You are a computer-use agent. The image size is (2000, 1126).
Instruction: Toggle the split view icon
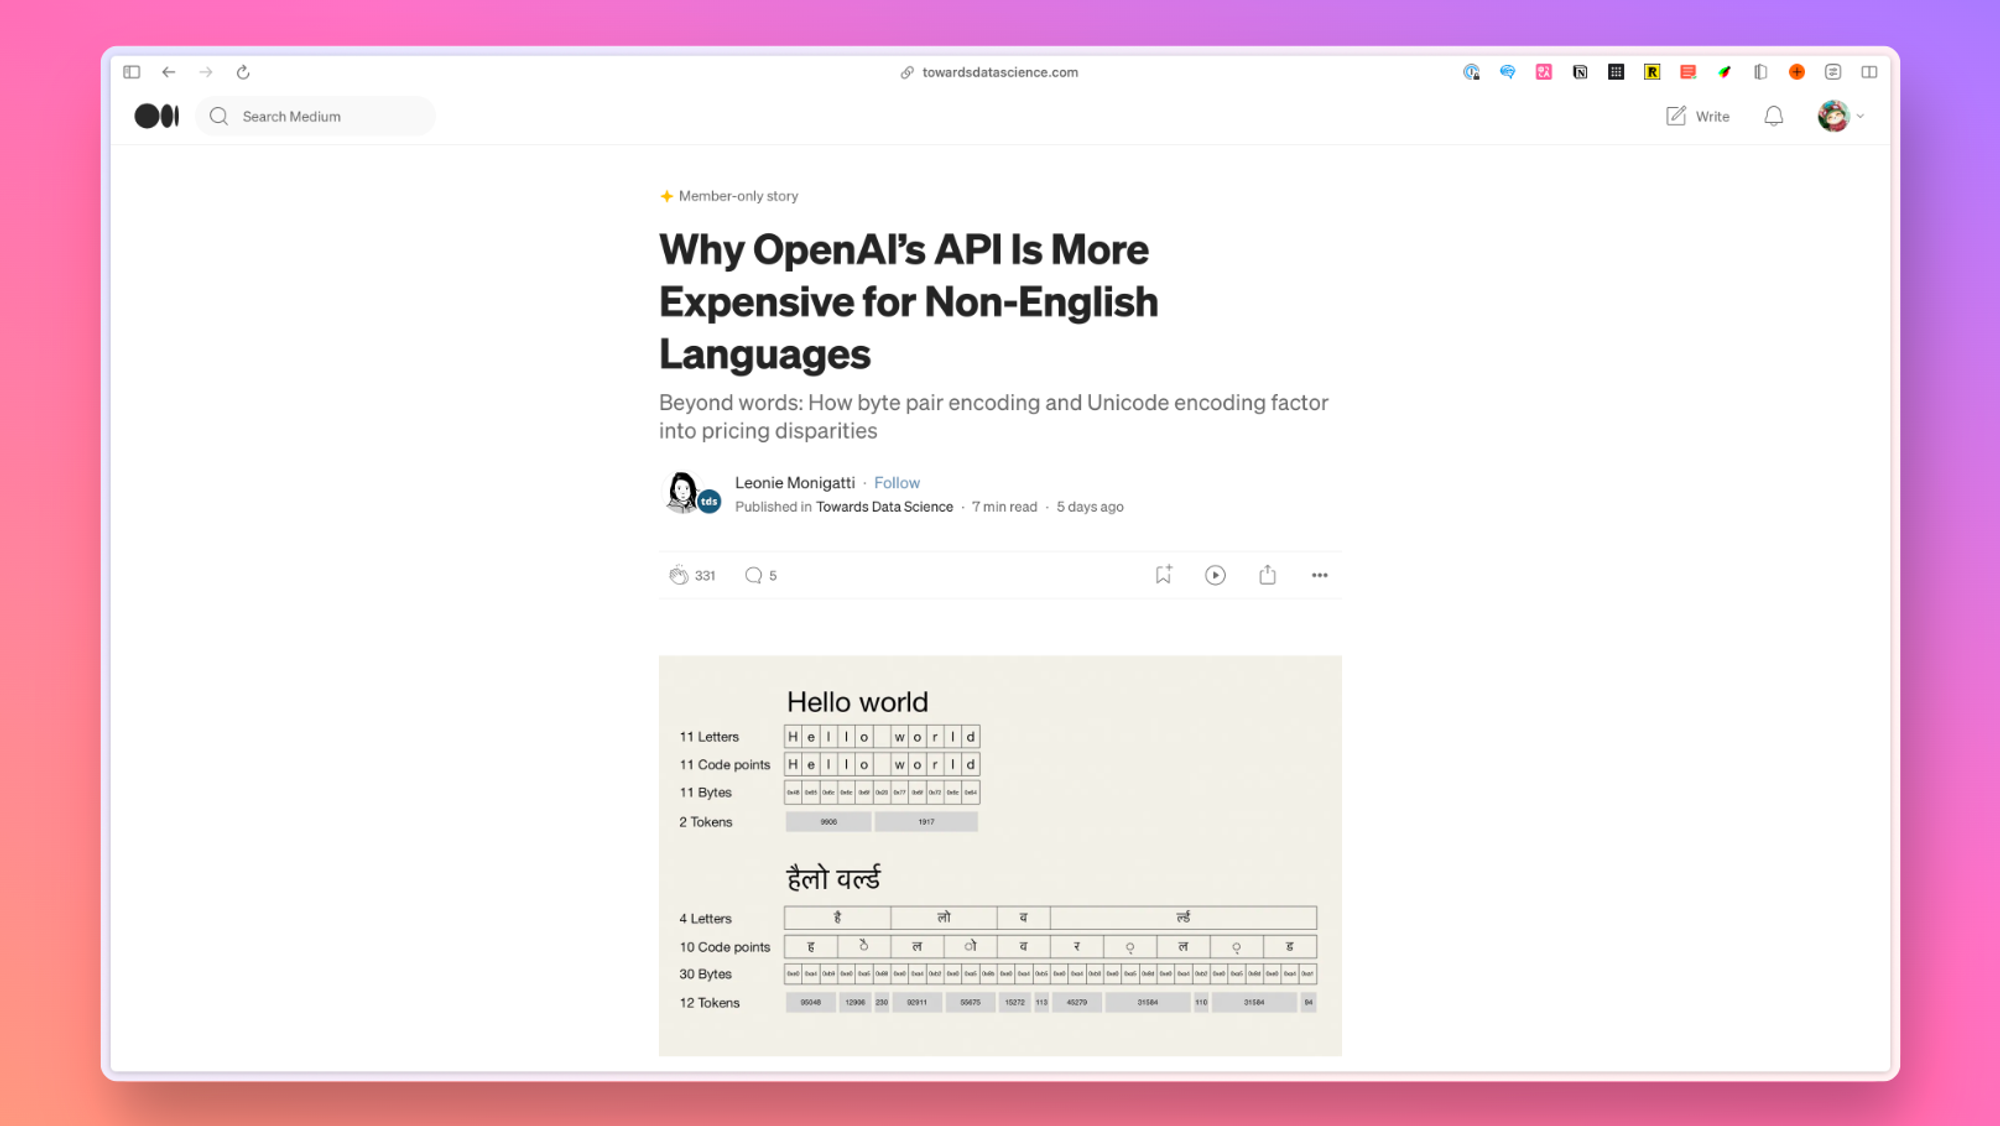pyautogui.click(x=1869, y=72)
